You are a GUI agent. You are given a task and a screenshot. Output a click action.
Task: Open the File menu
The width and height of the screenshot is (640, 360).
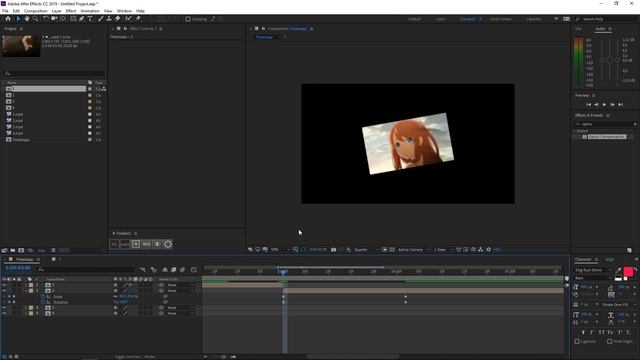tap(5, 11)
